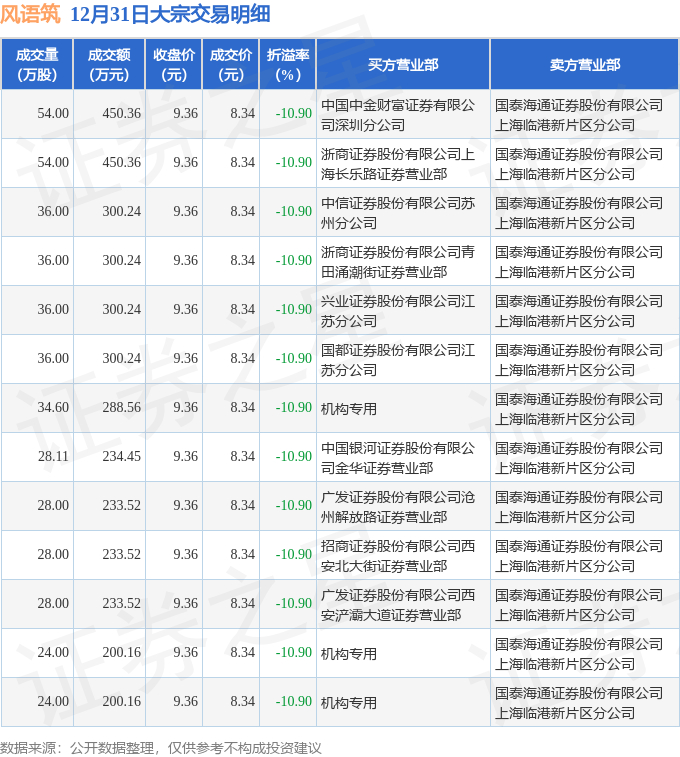Select the 买方营业部 column header

[x=403, y=65]
